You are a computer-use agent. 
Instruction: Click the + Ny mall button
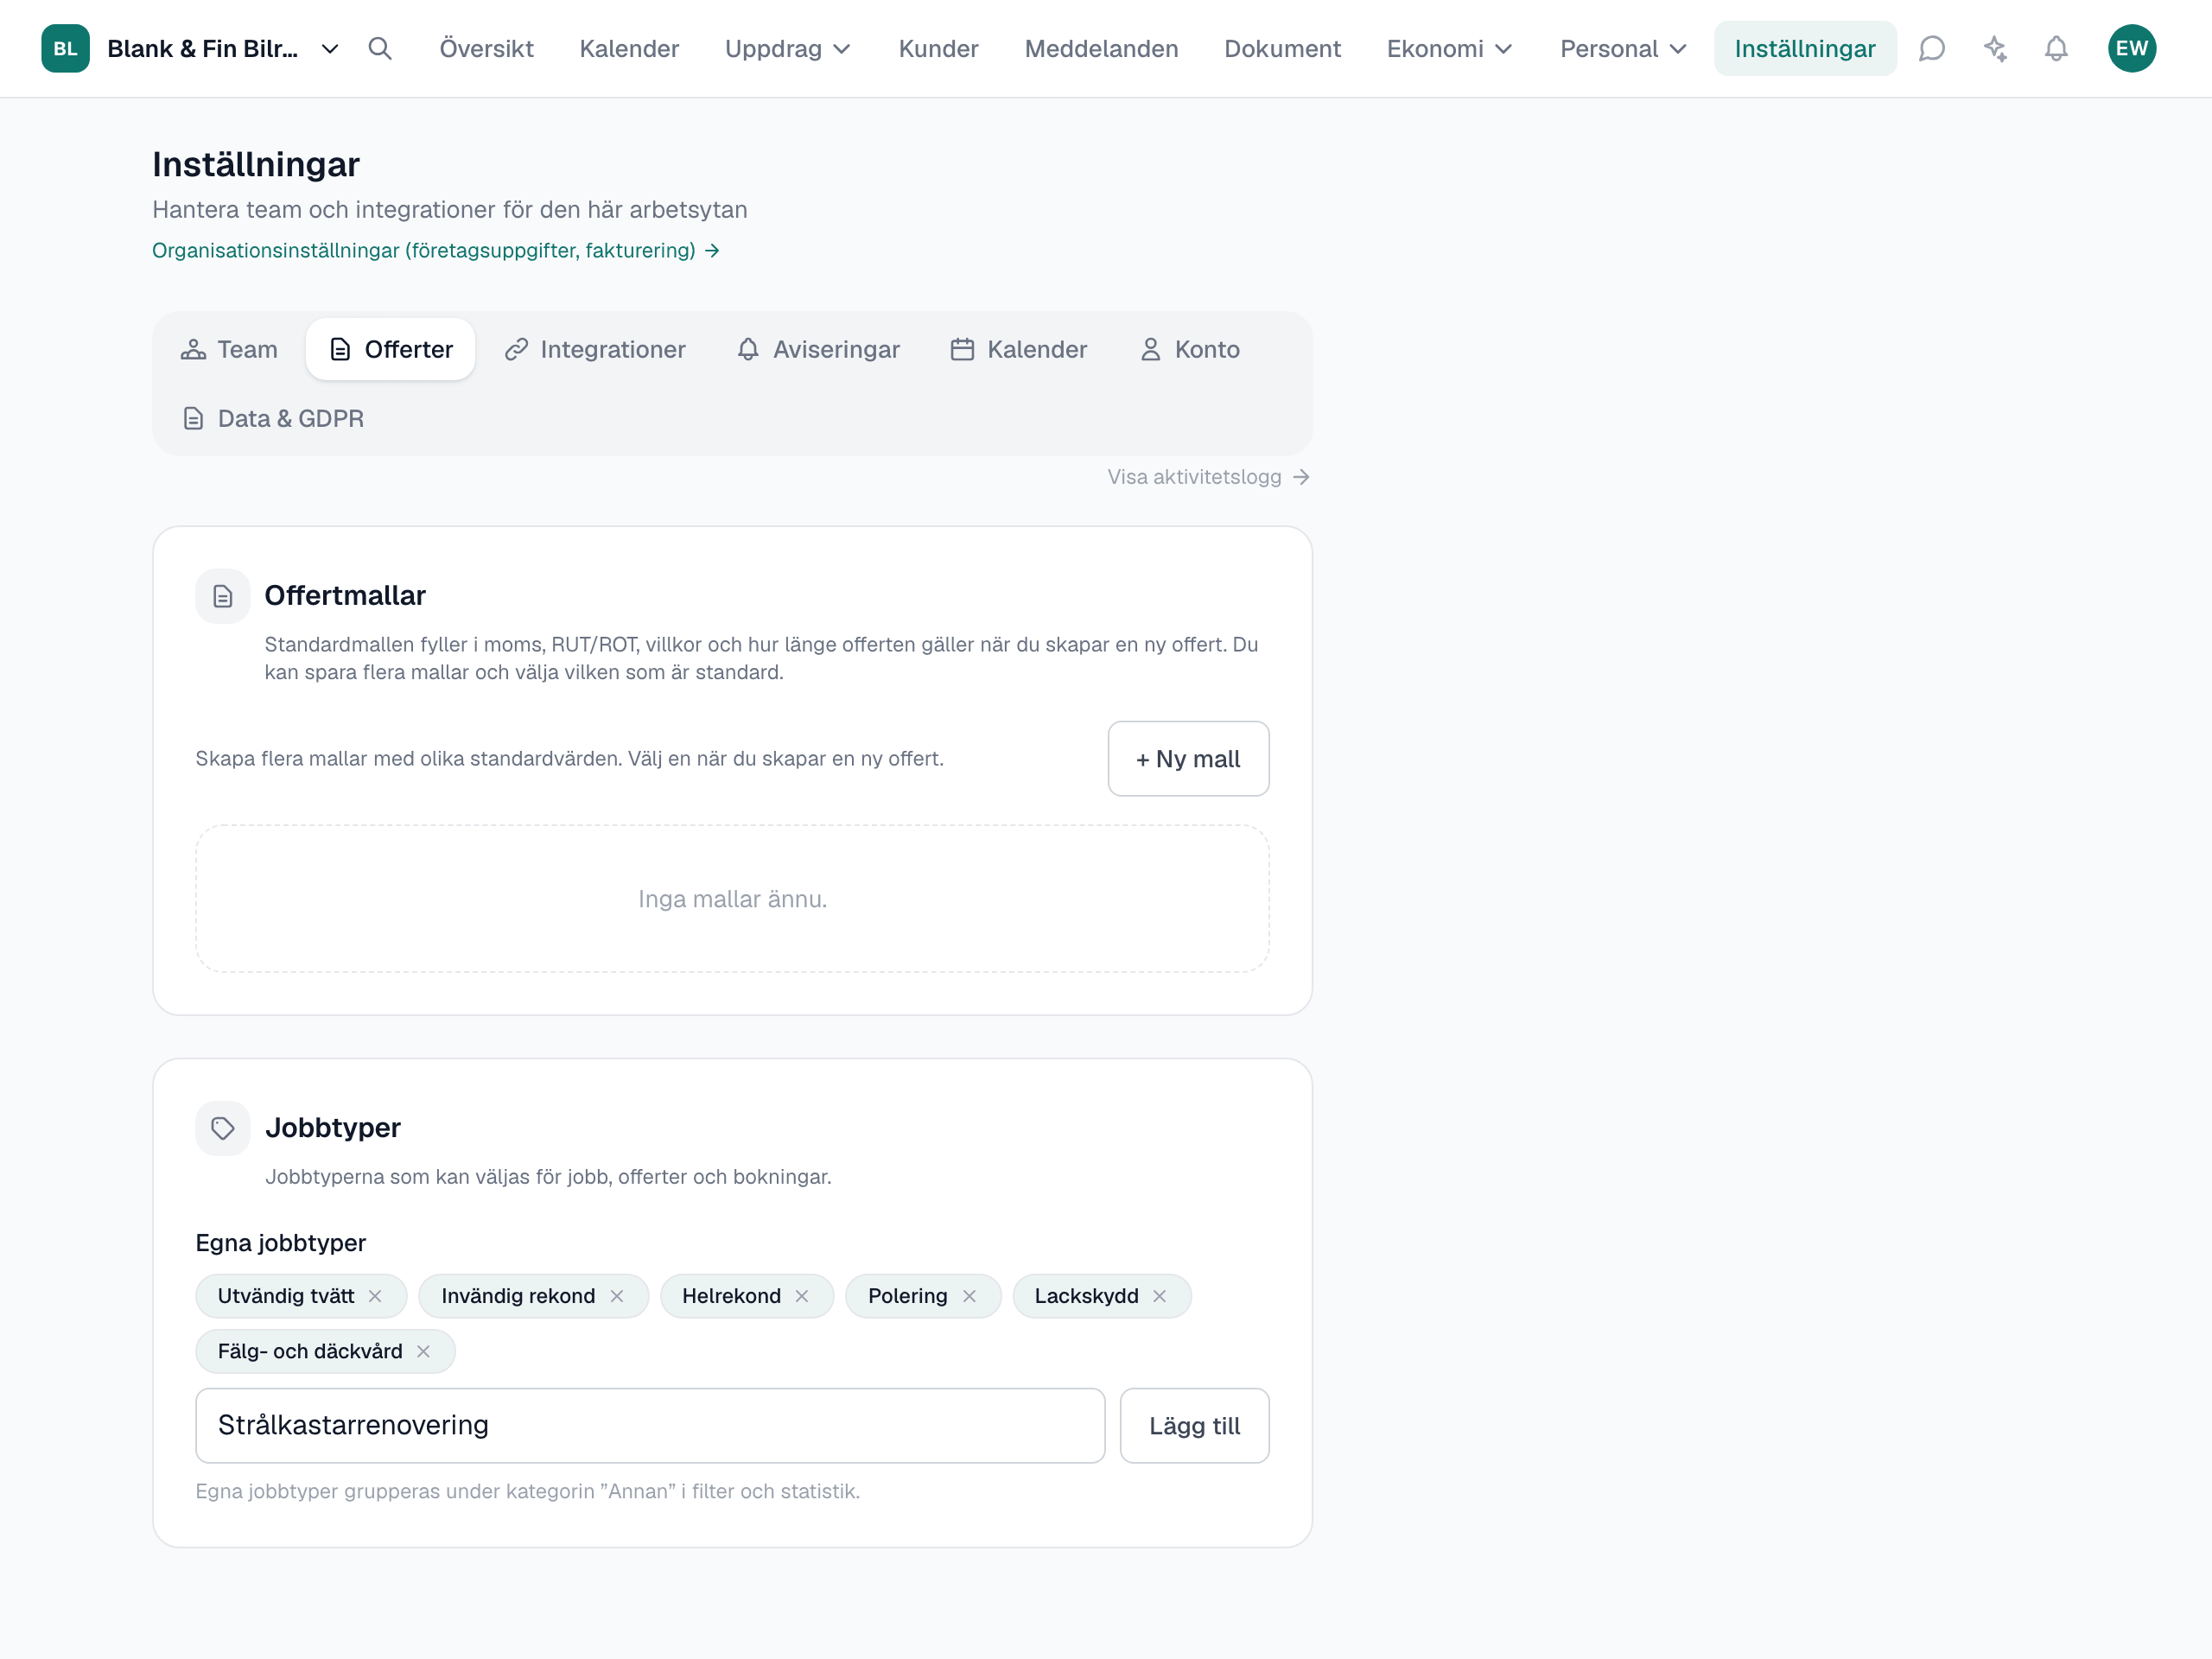[x=1188, y=759]
